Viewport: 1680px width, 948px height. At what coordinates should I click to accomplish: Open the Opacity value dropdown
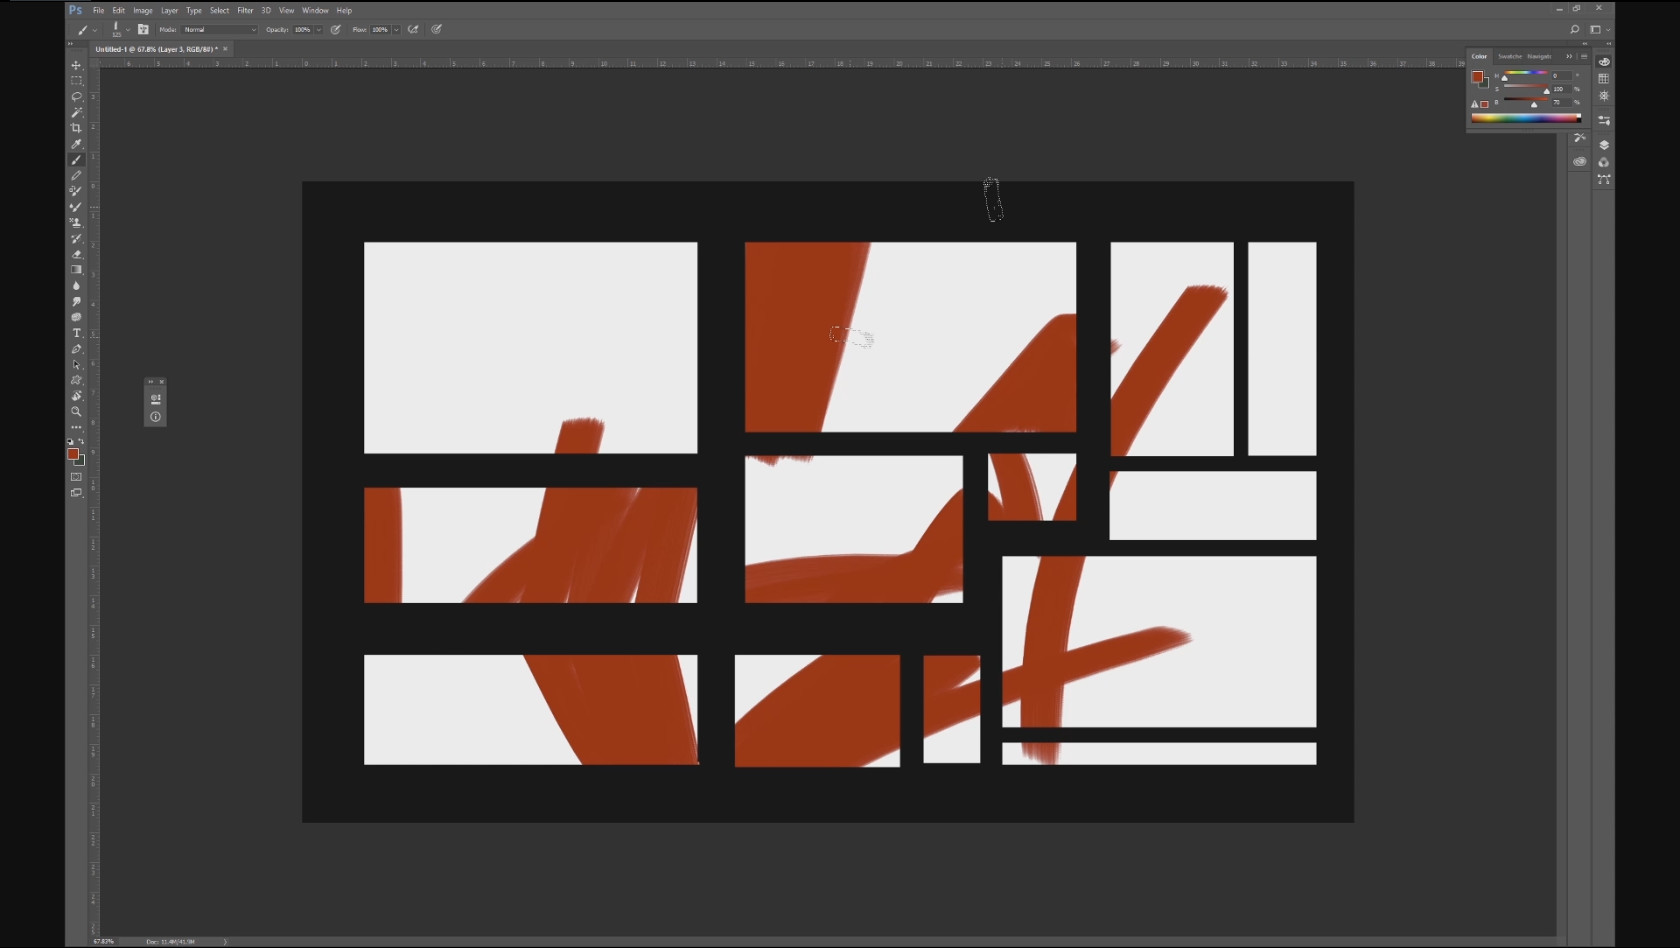[318, 29]
